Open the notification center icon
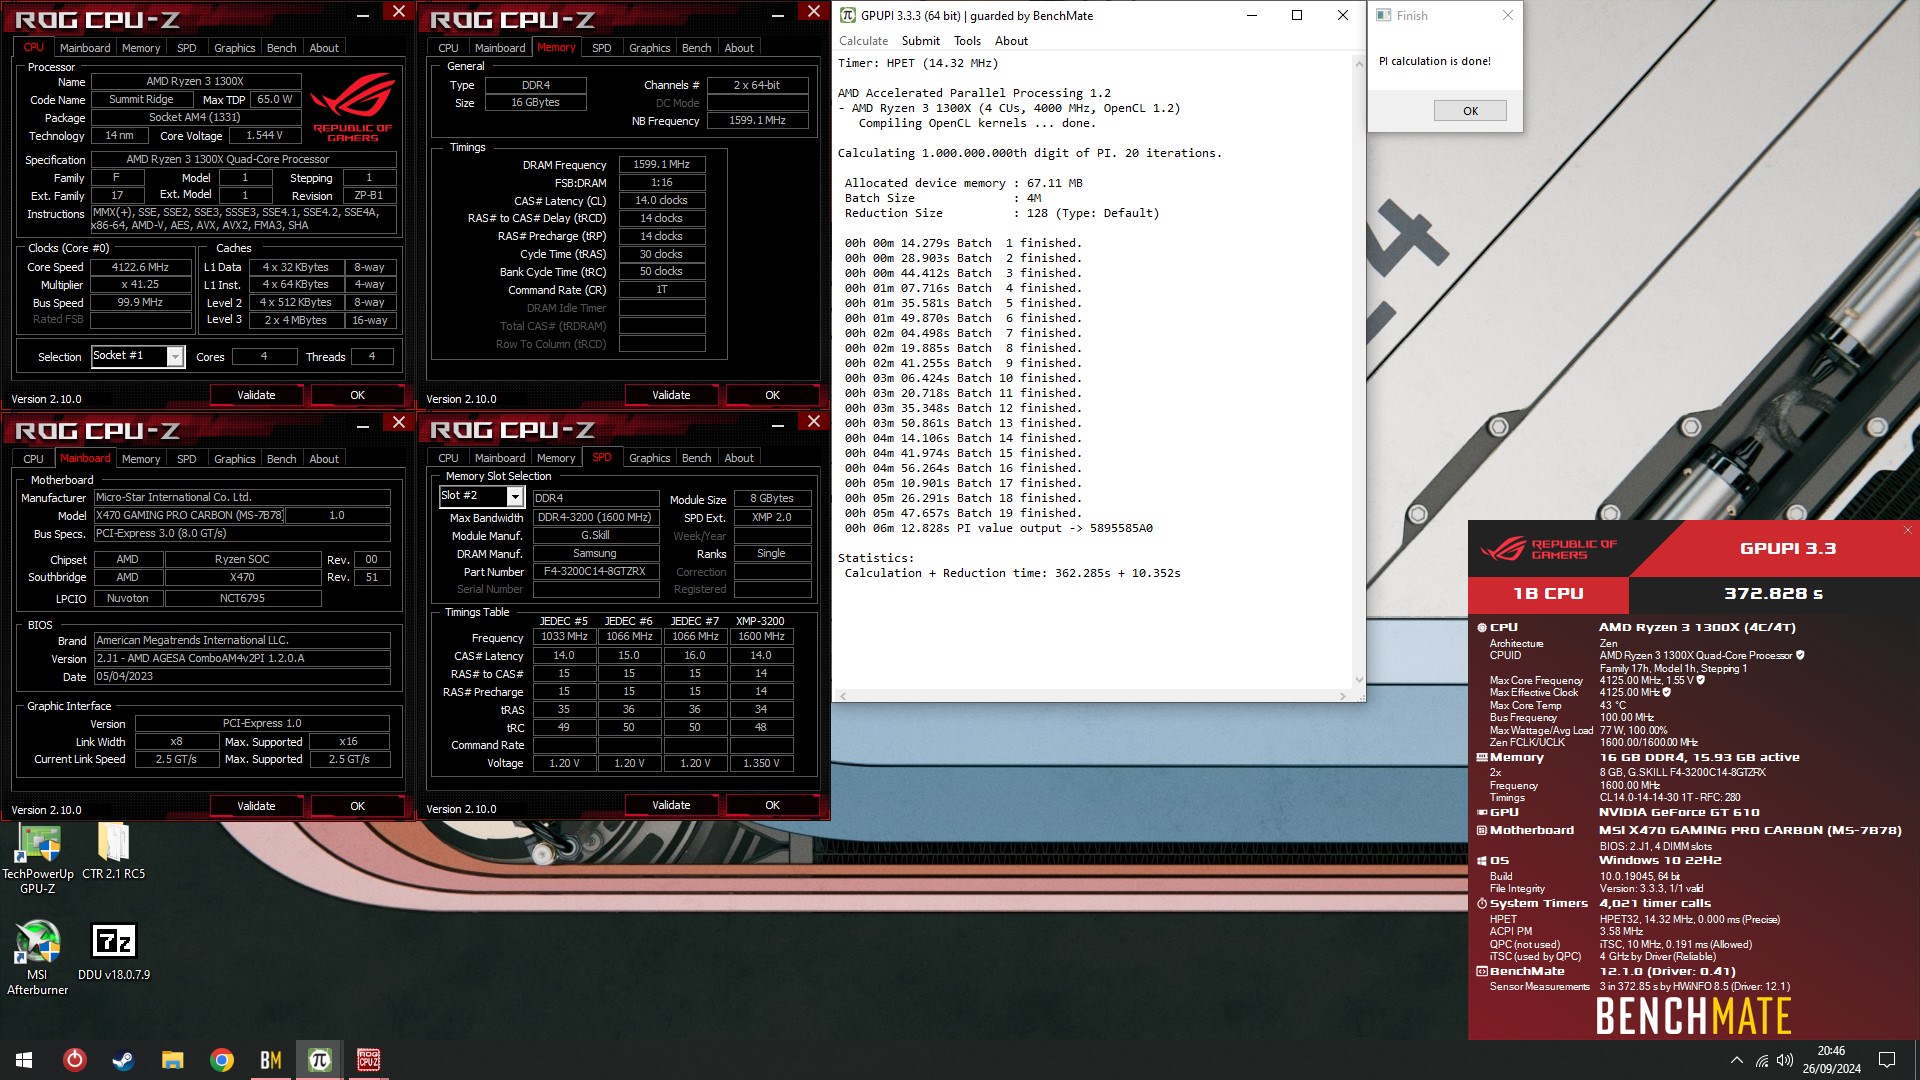 1887,1060
